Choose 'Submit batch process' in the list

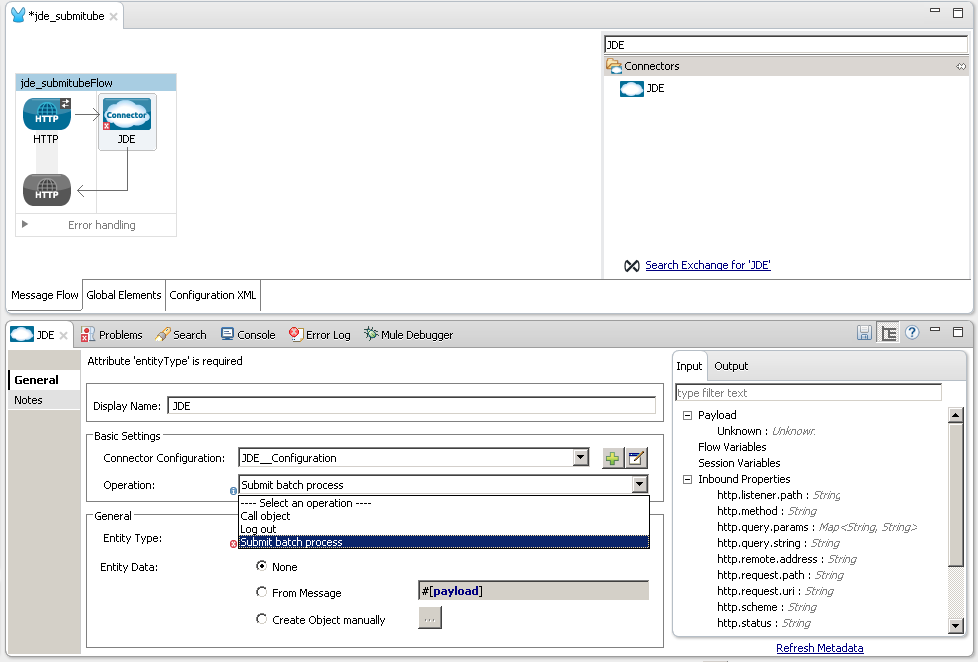443,542
